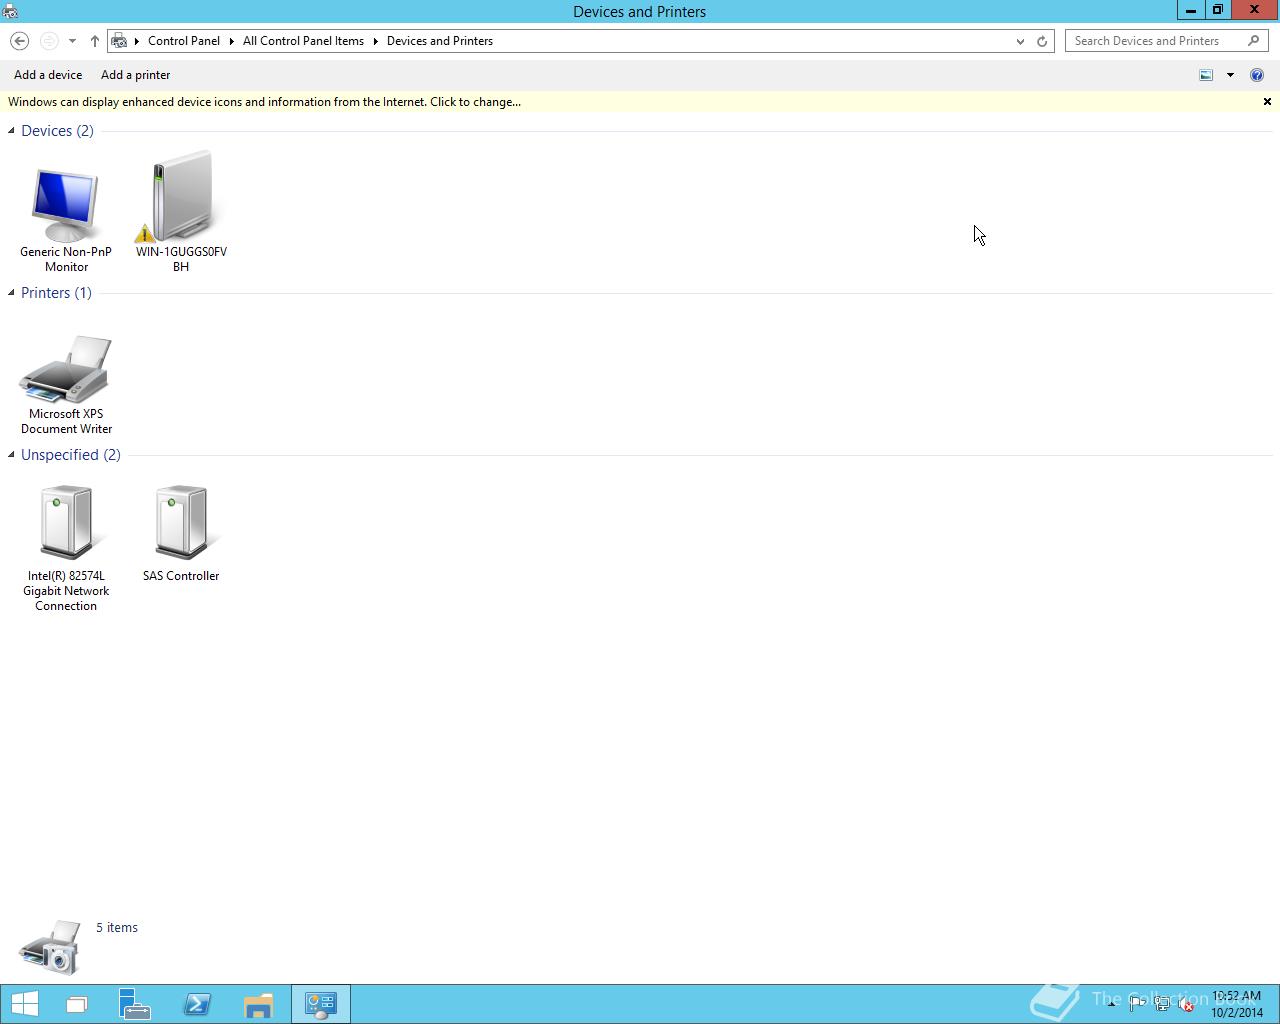Viewport: 1280px width, 1024px height.
Task: Navigate to Control Panel breadcrumb
Action: pos(184,41)
